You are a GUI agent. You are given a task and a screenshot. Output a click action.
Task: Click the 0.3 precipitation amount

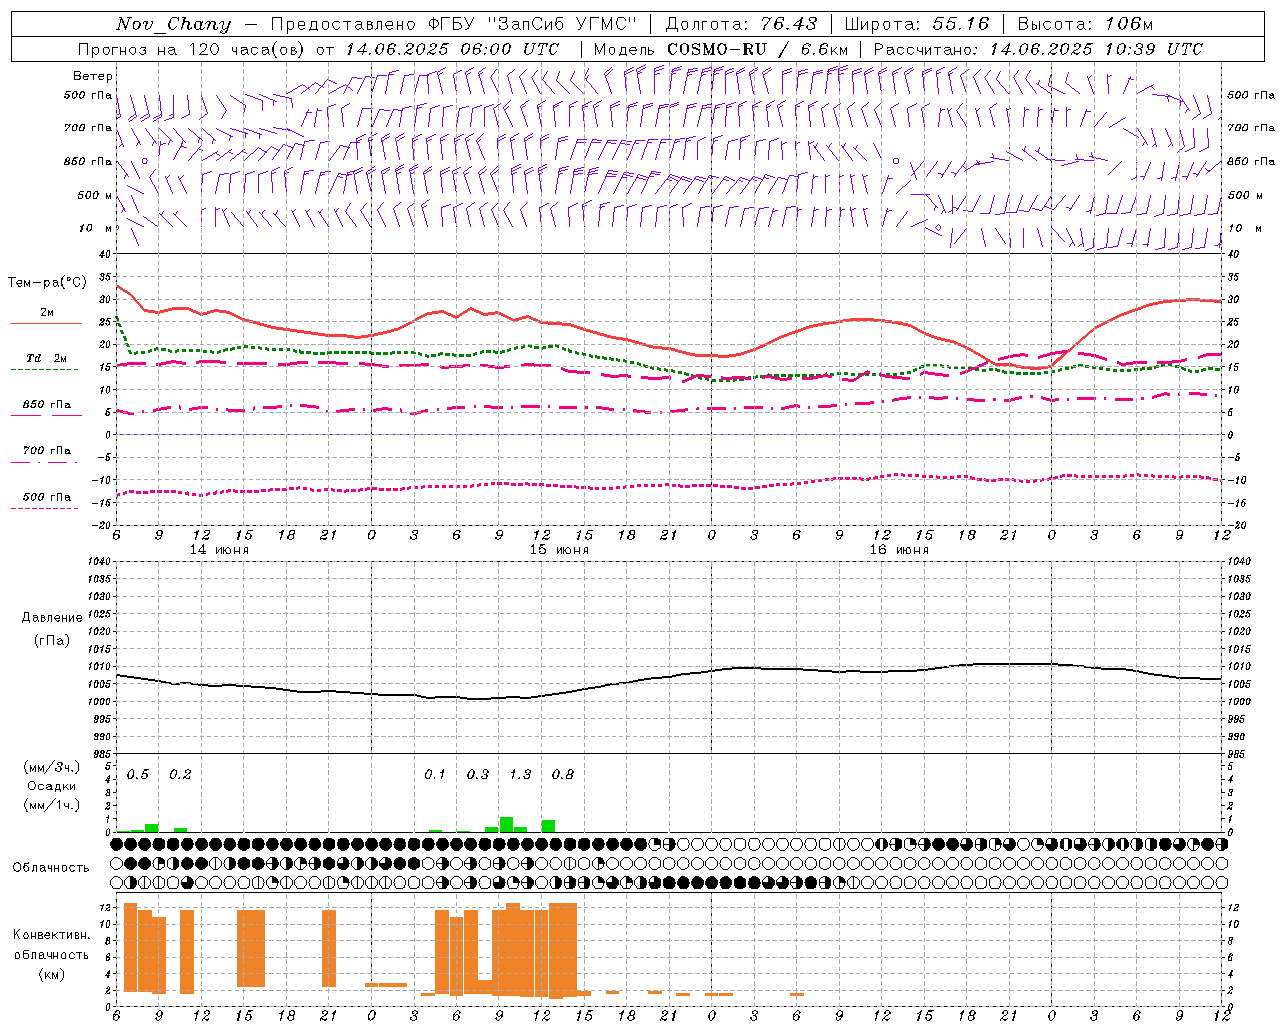click(x=478, y=775)
